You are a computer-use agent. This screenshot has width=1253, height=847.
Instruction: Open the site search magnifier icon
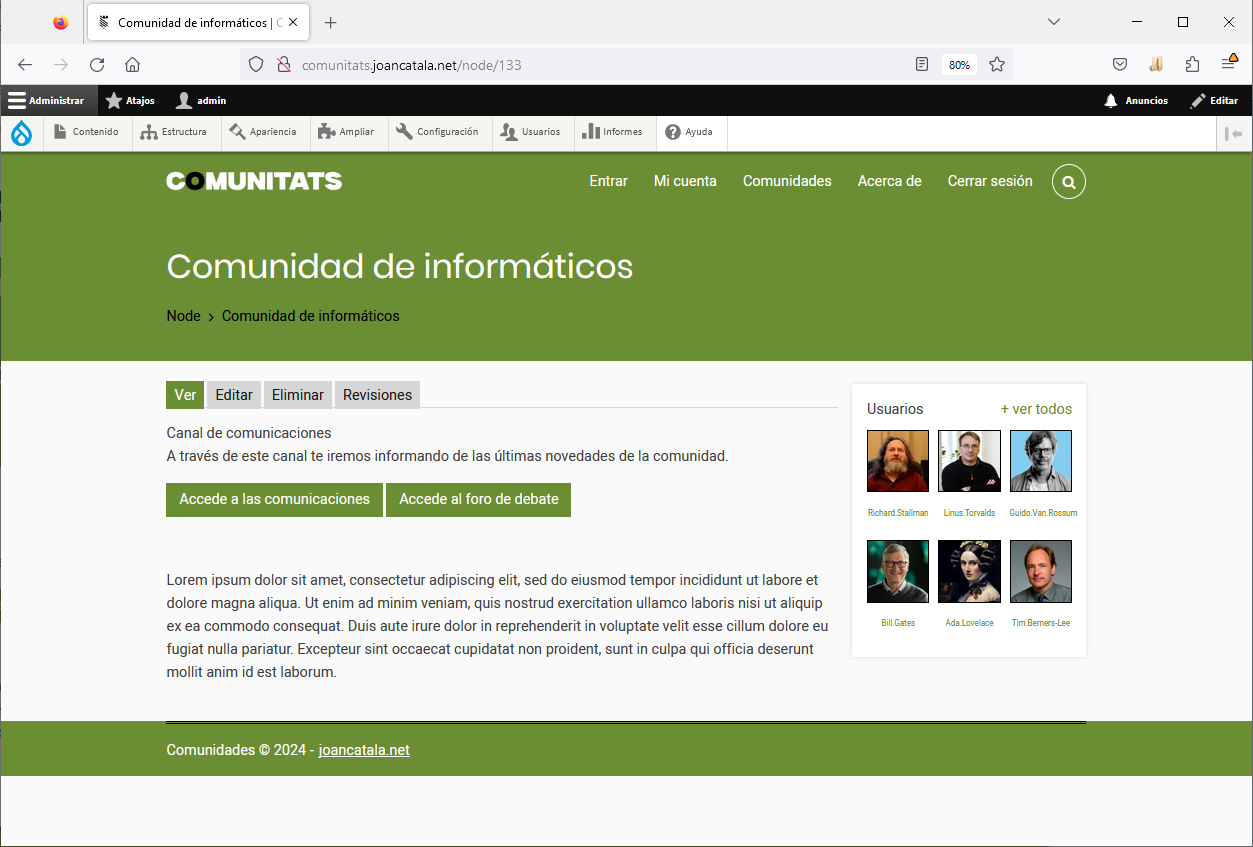[1069, 182]
